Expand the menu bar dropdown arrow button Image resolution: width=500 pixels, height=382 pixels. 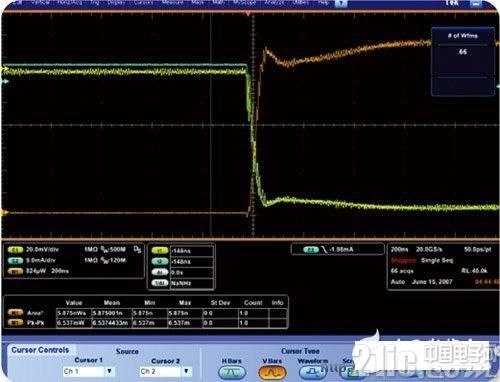coord(341,3)
